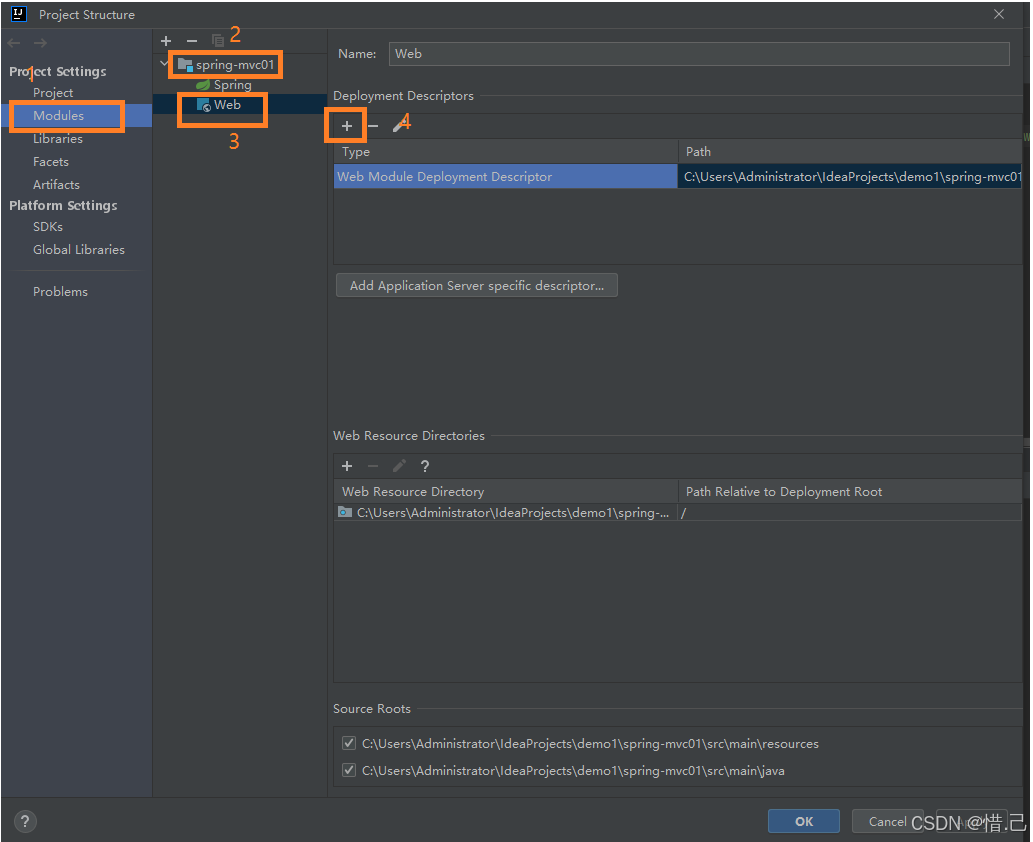Open the SDKs platform settings
This screenshot has width=1033, height=842.
(47, 227)
